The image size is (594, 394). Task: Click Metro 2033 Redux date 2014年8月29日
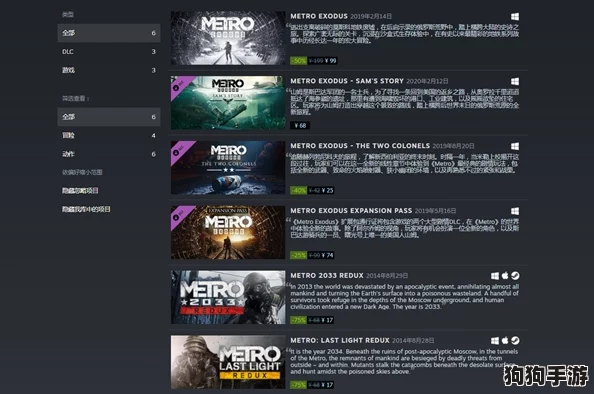(x=387, y=275)
